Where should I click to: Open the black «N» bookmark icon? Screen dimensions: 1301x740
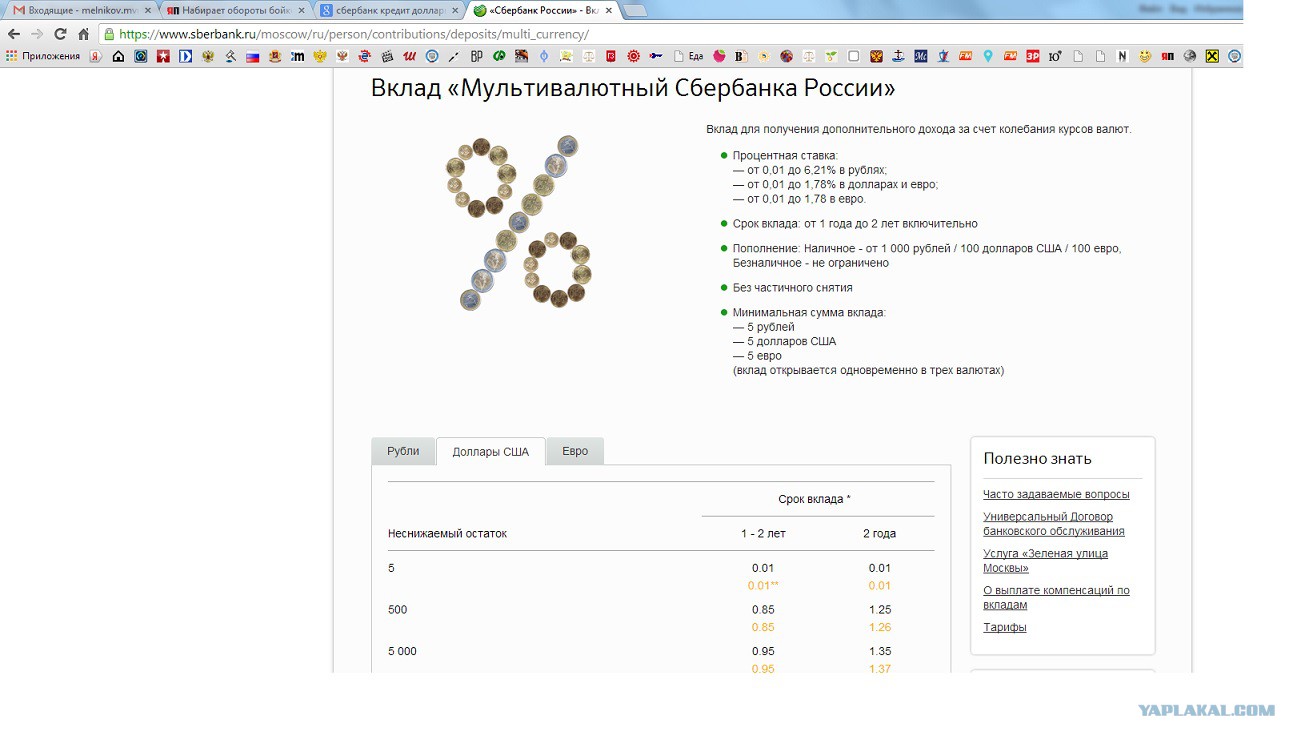1123,56
